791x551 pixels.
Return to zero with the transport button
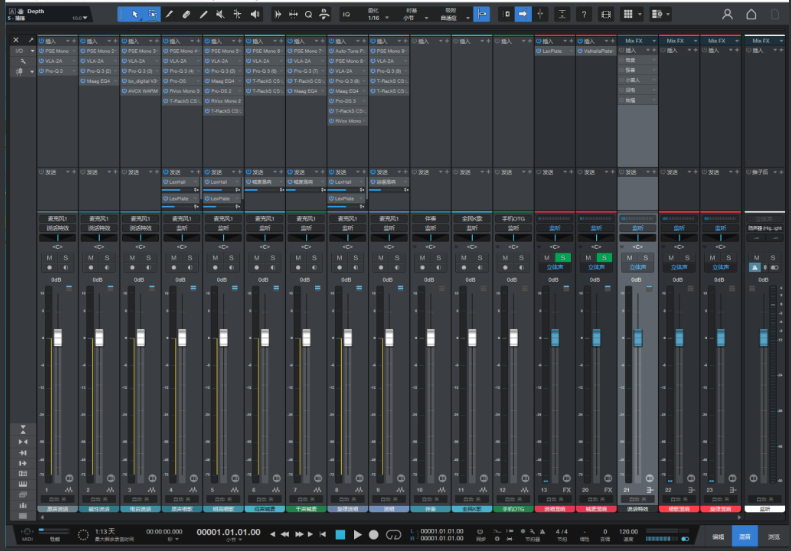tap(323, 534)
